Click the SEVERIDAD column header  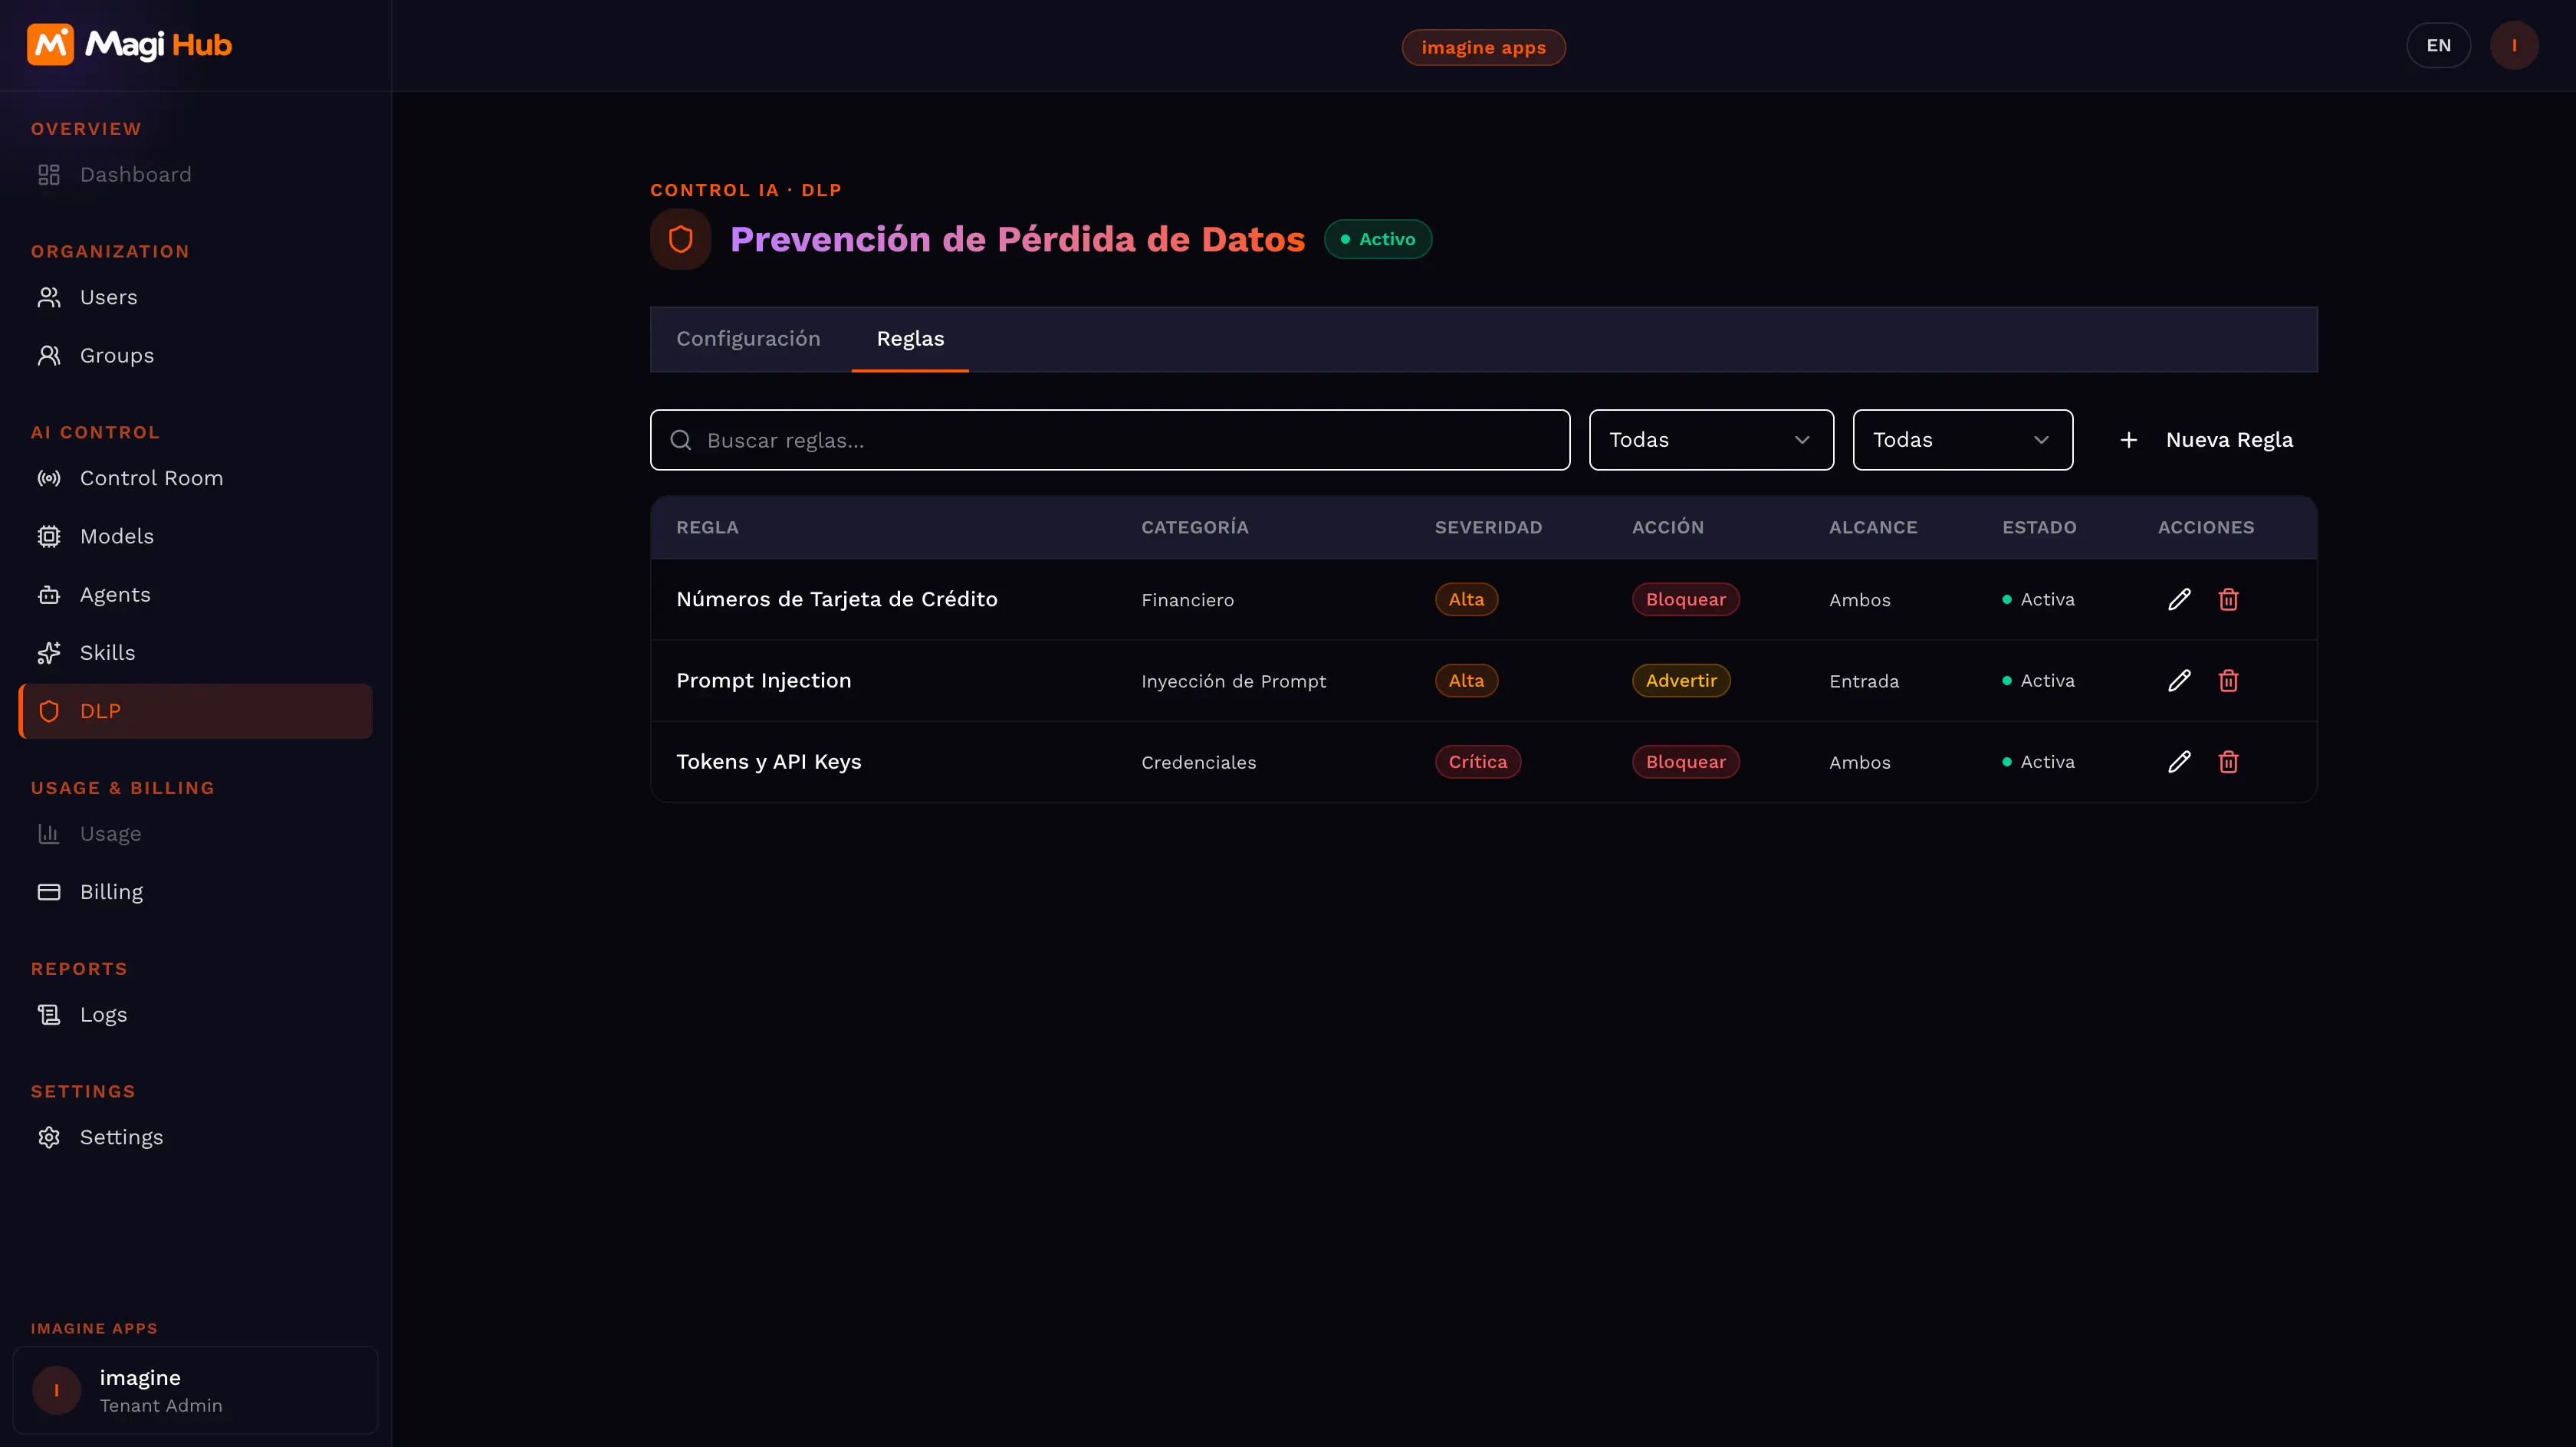1488,527
